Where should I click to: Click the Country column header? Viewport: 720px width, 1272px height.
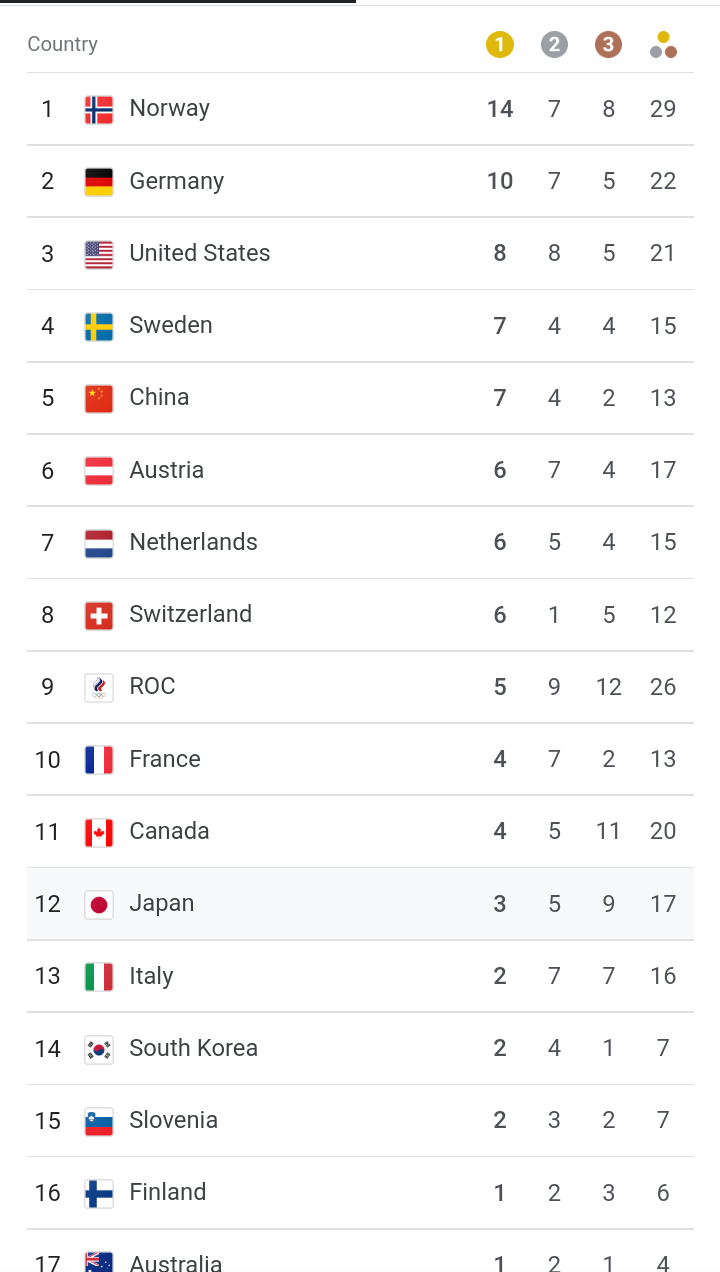pyautogui.click(x=63, y=44)
